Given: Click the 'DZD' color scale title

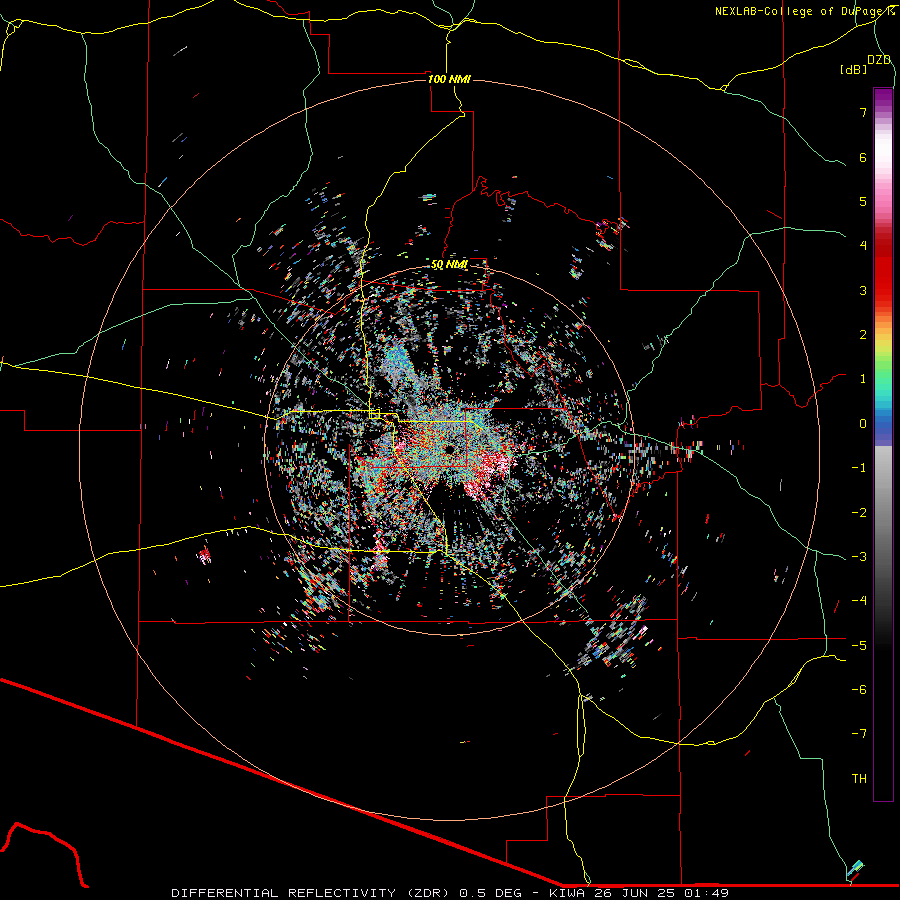Looking at the screenshot, I should (x=879, y=60).
